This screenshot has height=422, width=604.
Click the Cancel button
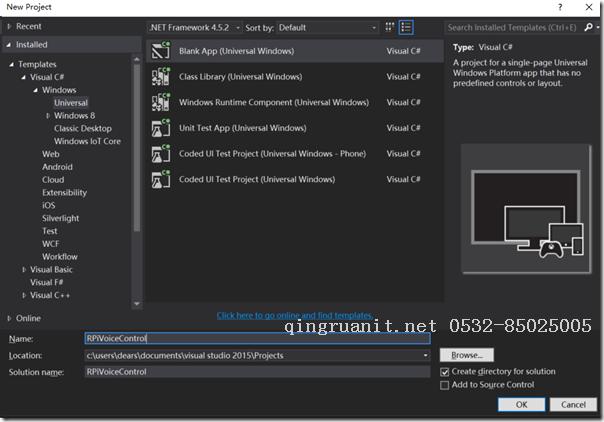coord(573,405)
